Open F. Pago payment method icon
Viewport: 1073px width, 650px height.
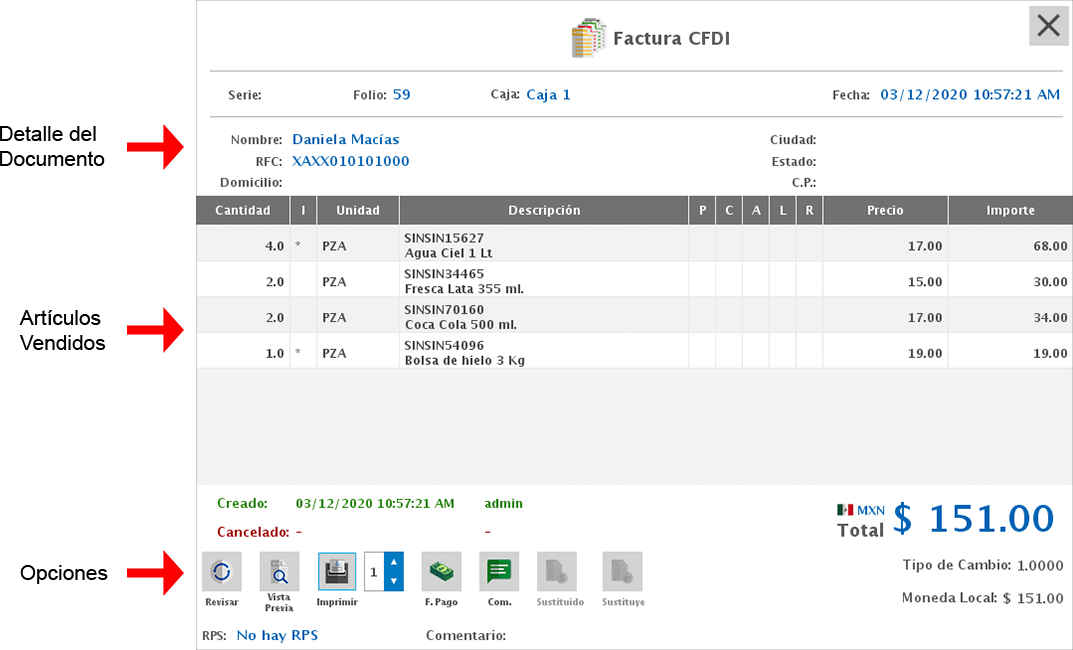(441, 572)
